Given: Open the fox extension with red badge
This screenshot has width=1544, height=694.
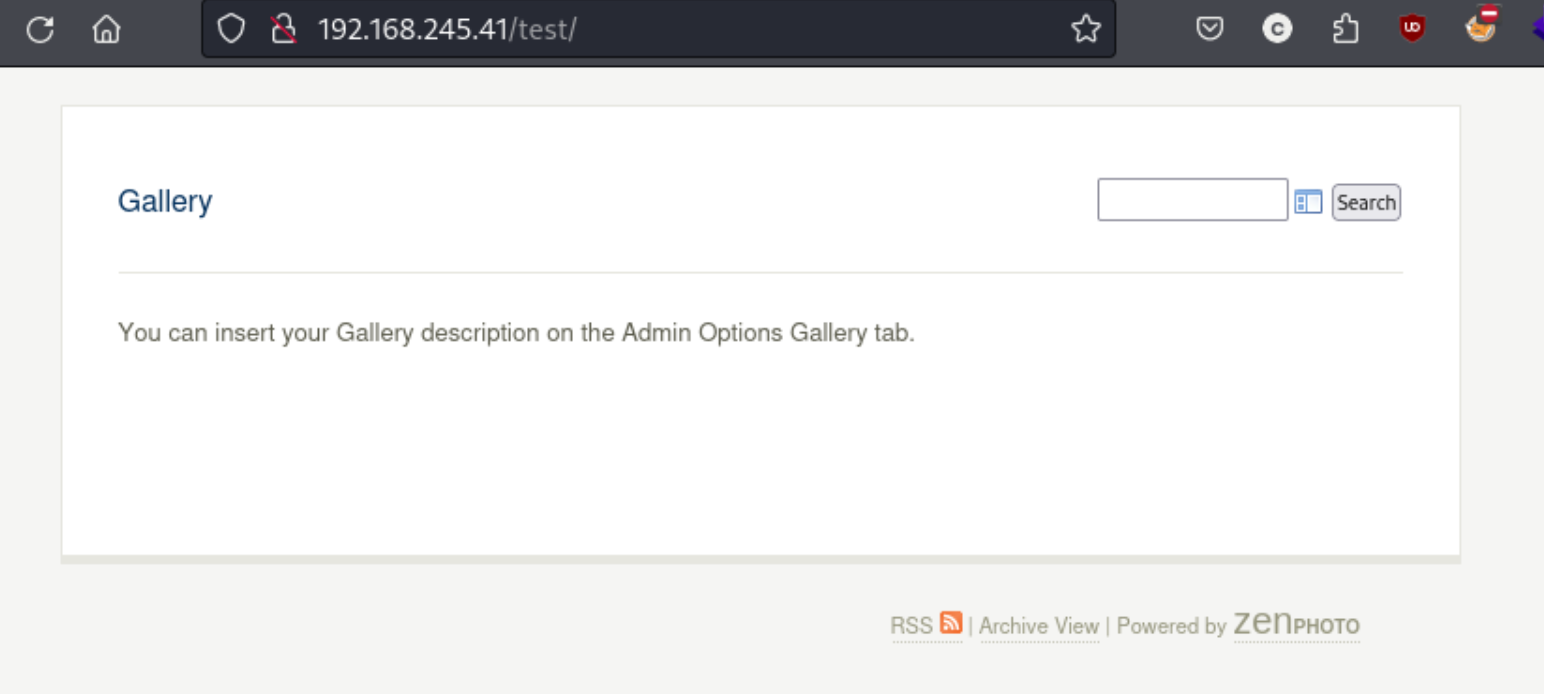Looking at the screenshot, I should pos(1481,27).
